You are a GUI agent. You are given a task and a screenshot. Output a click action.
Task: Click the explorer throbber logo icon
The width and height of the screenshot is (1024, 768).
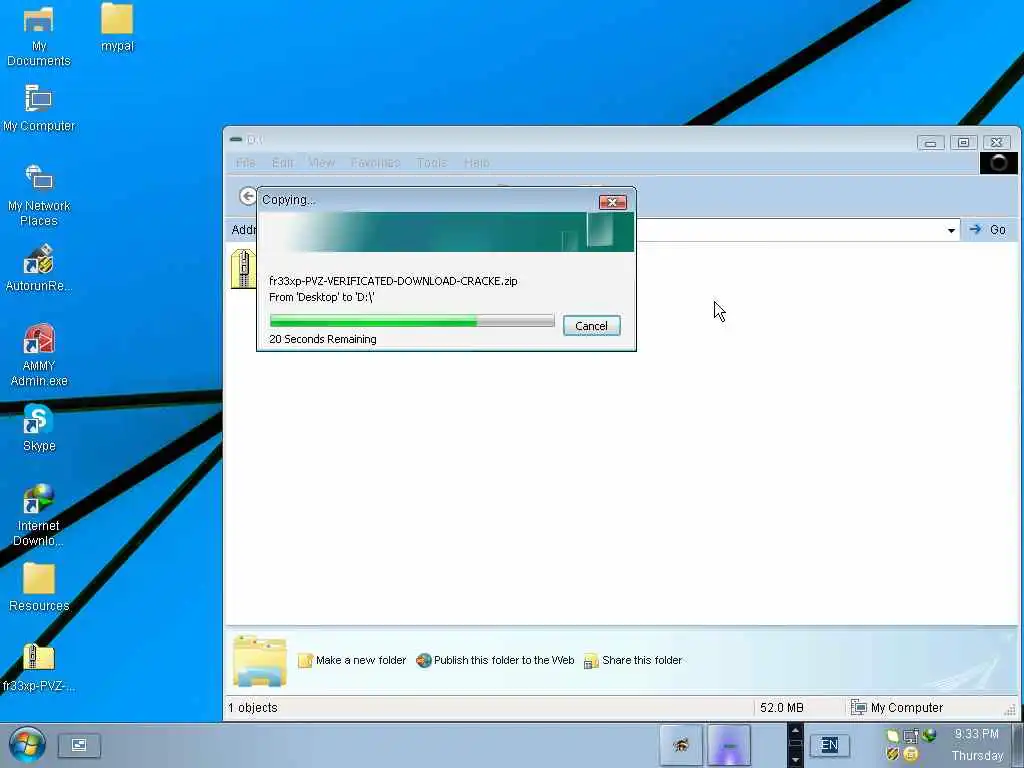coord(999,163)
